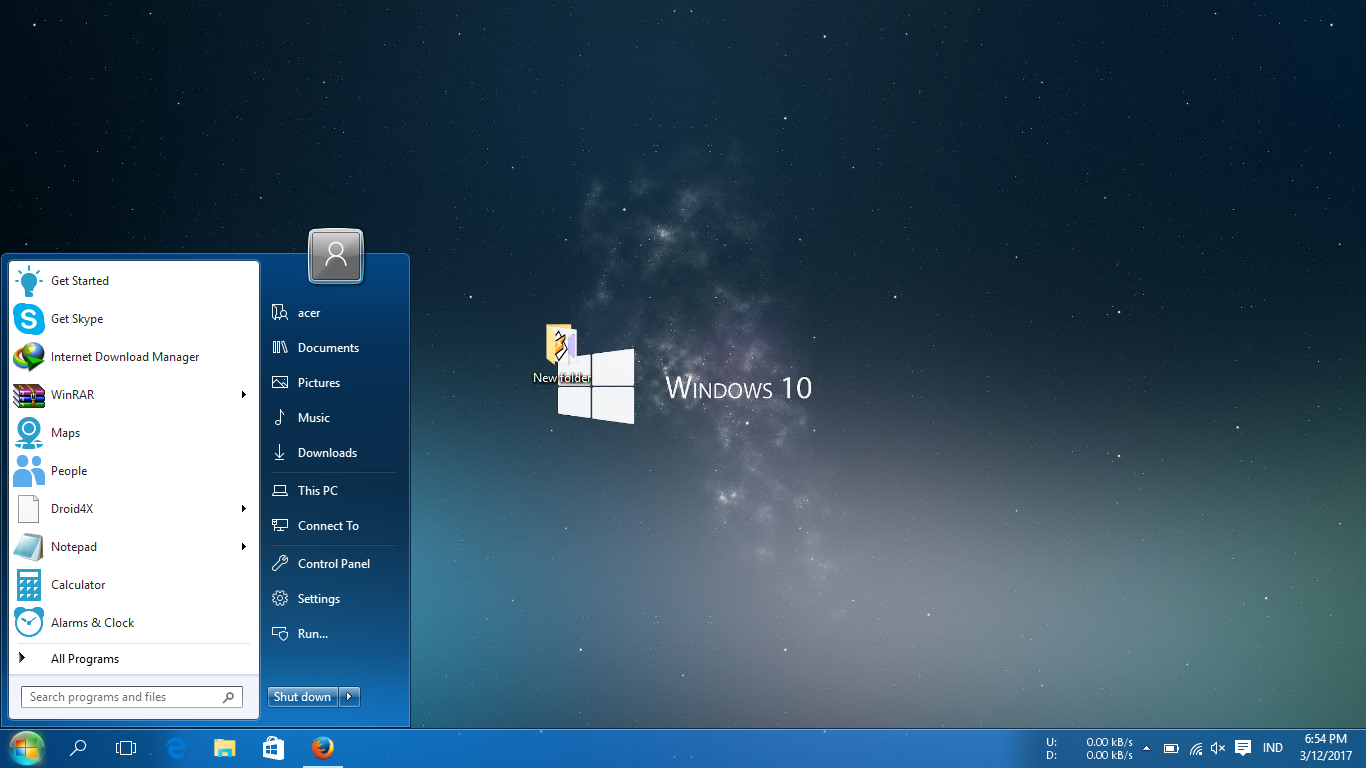This screenshot has width=1366, height=768.
Task: Open Notepad from the Start menu
Action: click(134, 547)
